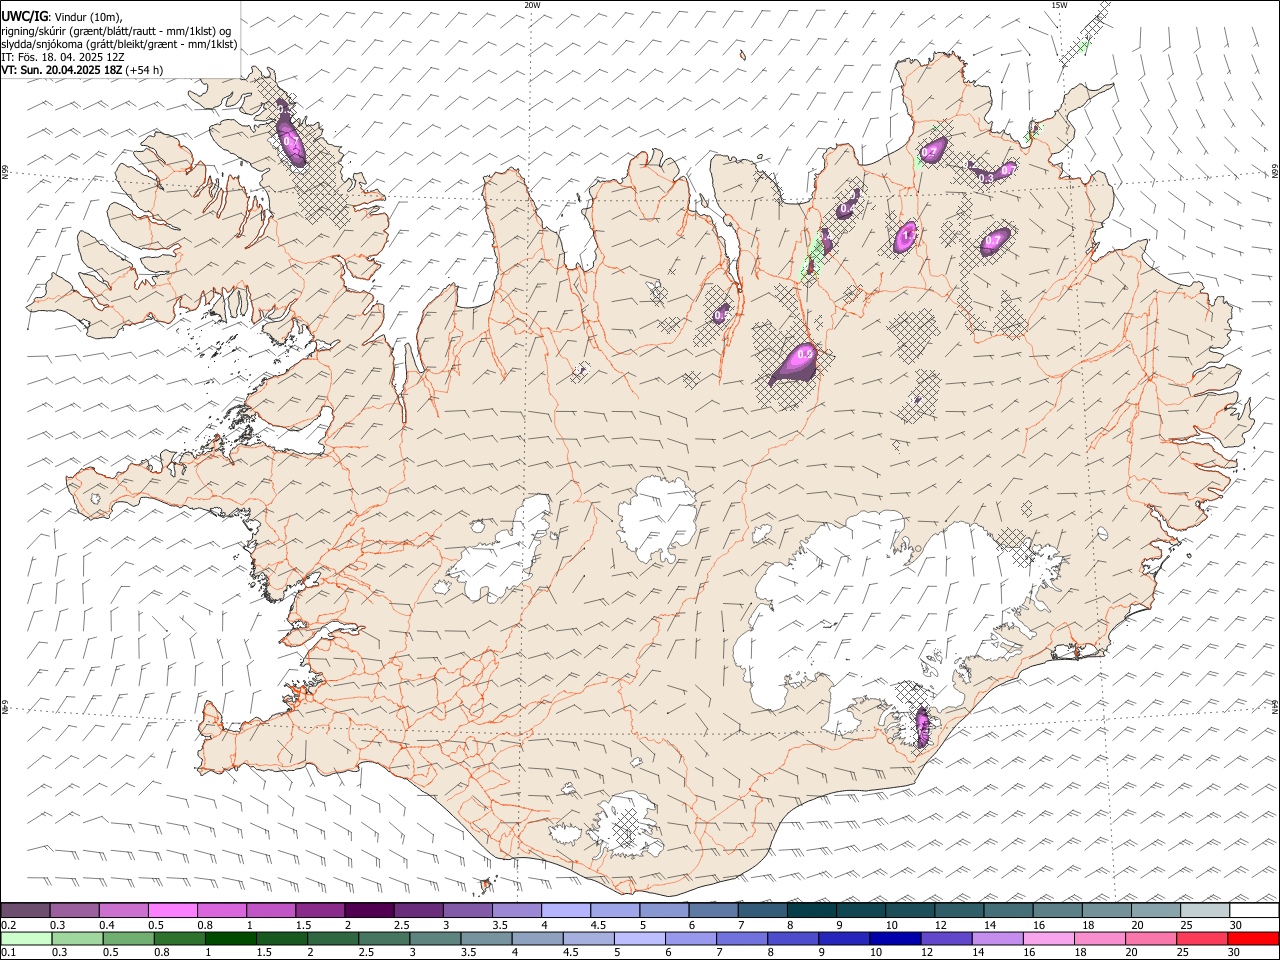Click the 0.9 snowfall label on the map
Image resolution: width=1280 pixels, height=960 pixels.
point(804,354)
